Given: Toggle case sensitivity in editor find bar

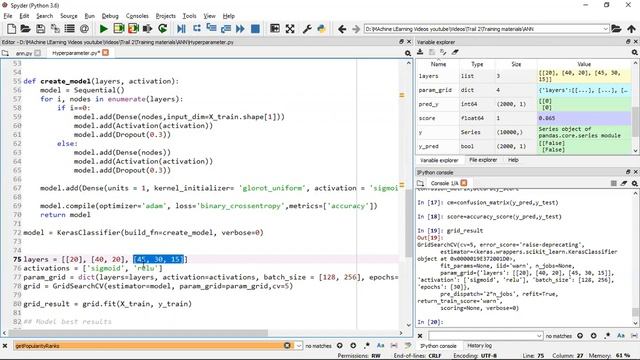Looking at the screenshot, I should tap(380, 346).
